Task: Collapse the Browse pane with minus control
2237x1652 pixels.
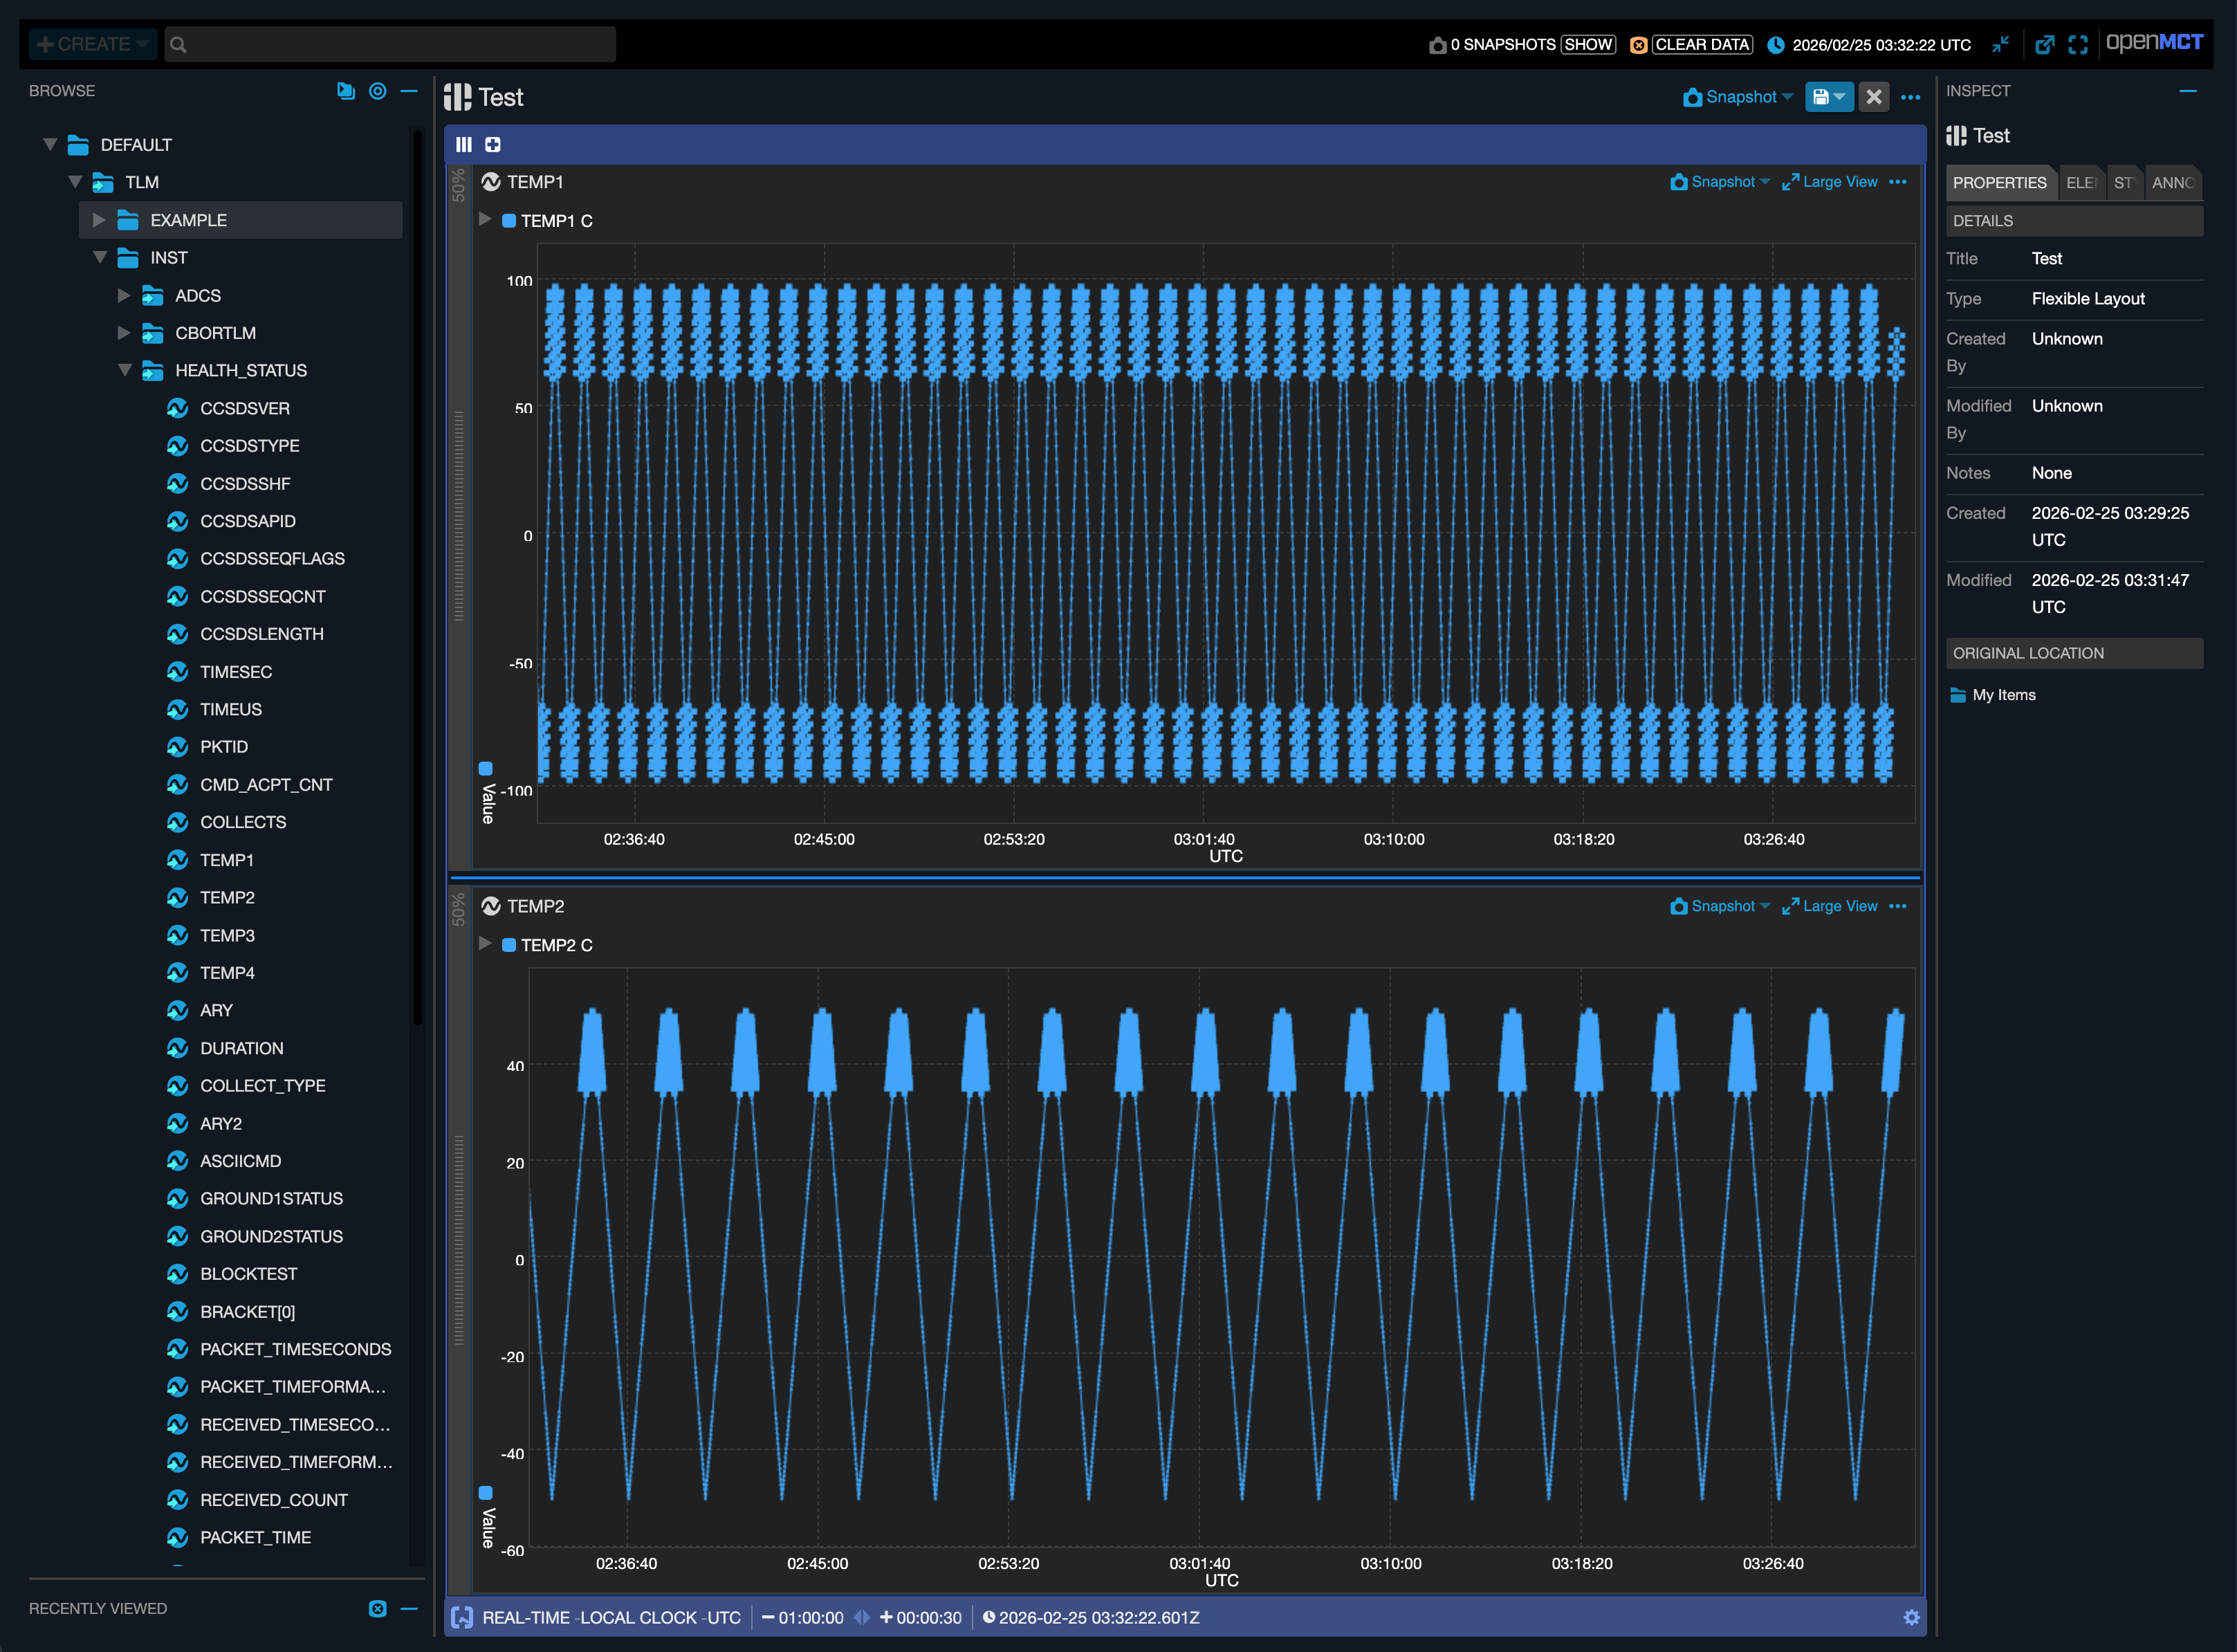Action: 409,91
